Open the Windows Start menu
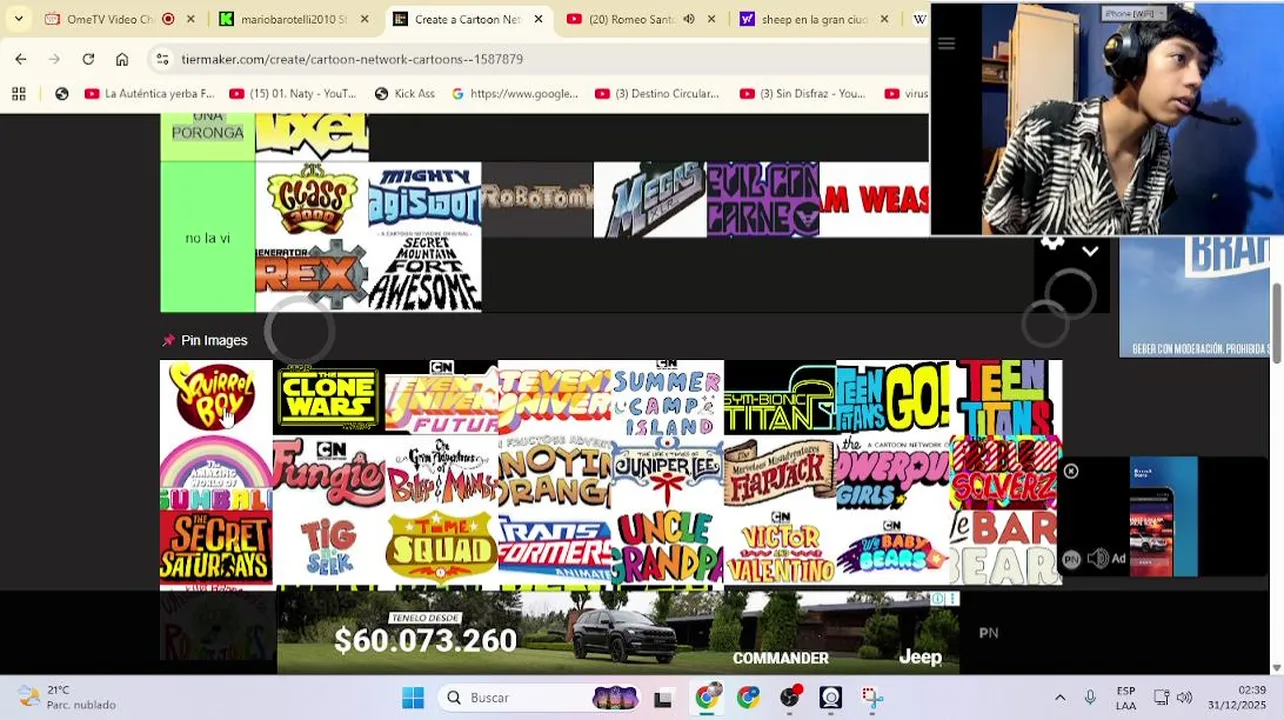The height and width of the screenshot is (720, 1284). (x=412, y=698)
